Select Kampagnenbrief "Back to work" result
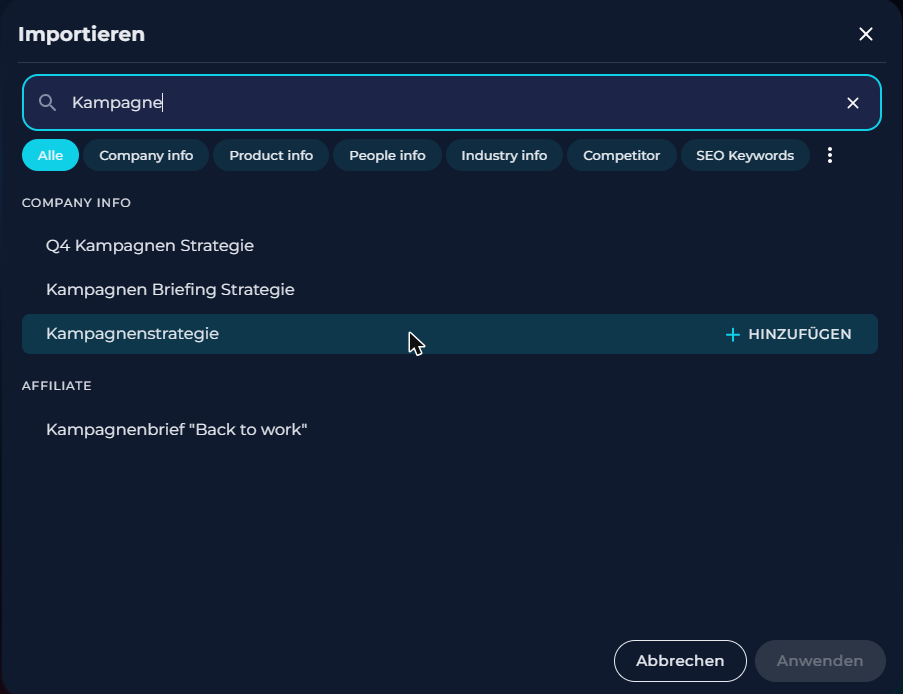 tap(450, 430)
